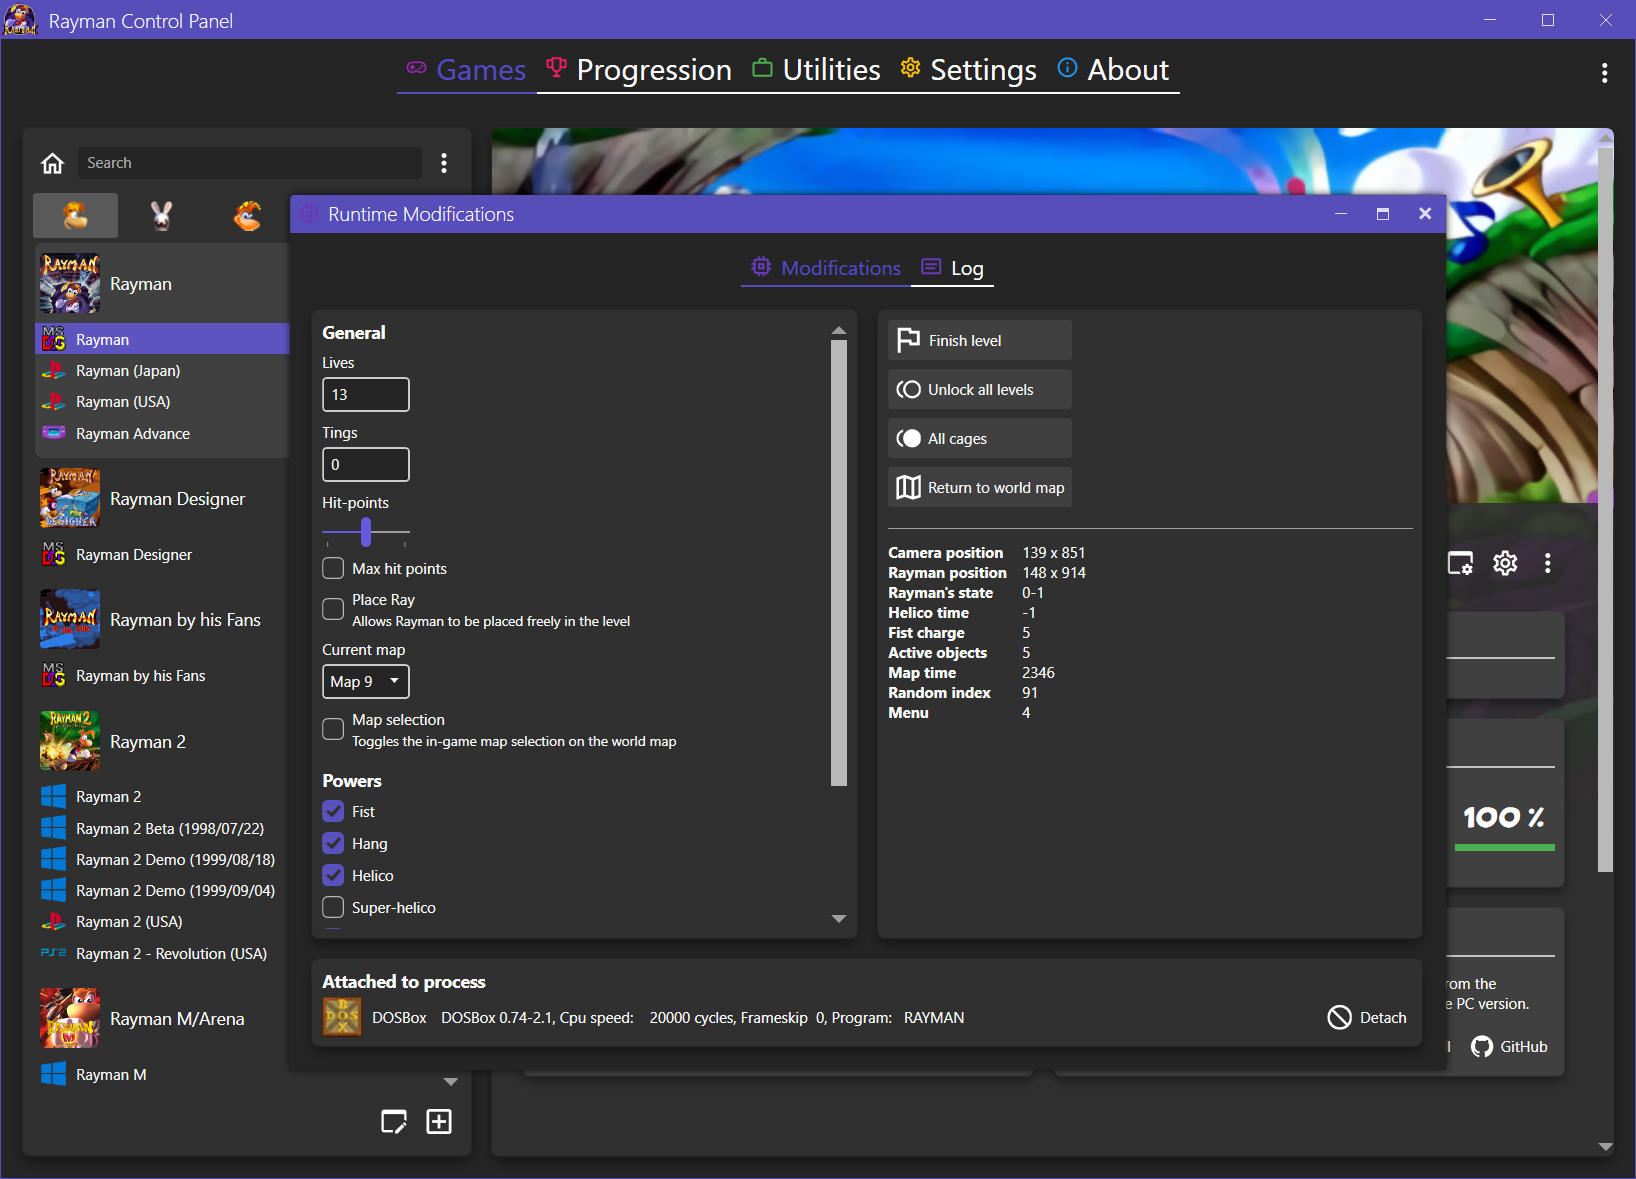Click the Finish level button
Image resolution: width=1636 pixels, height=1179 pixels.
tap(980, 340)
